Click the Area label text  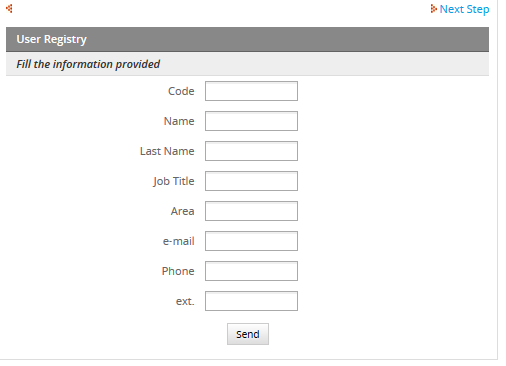182,211
